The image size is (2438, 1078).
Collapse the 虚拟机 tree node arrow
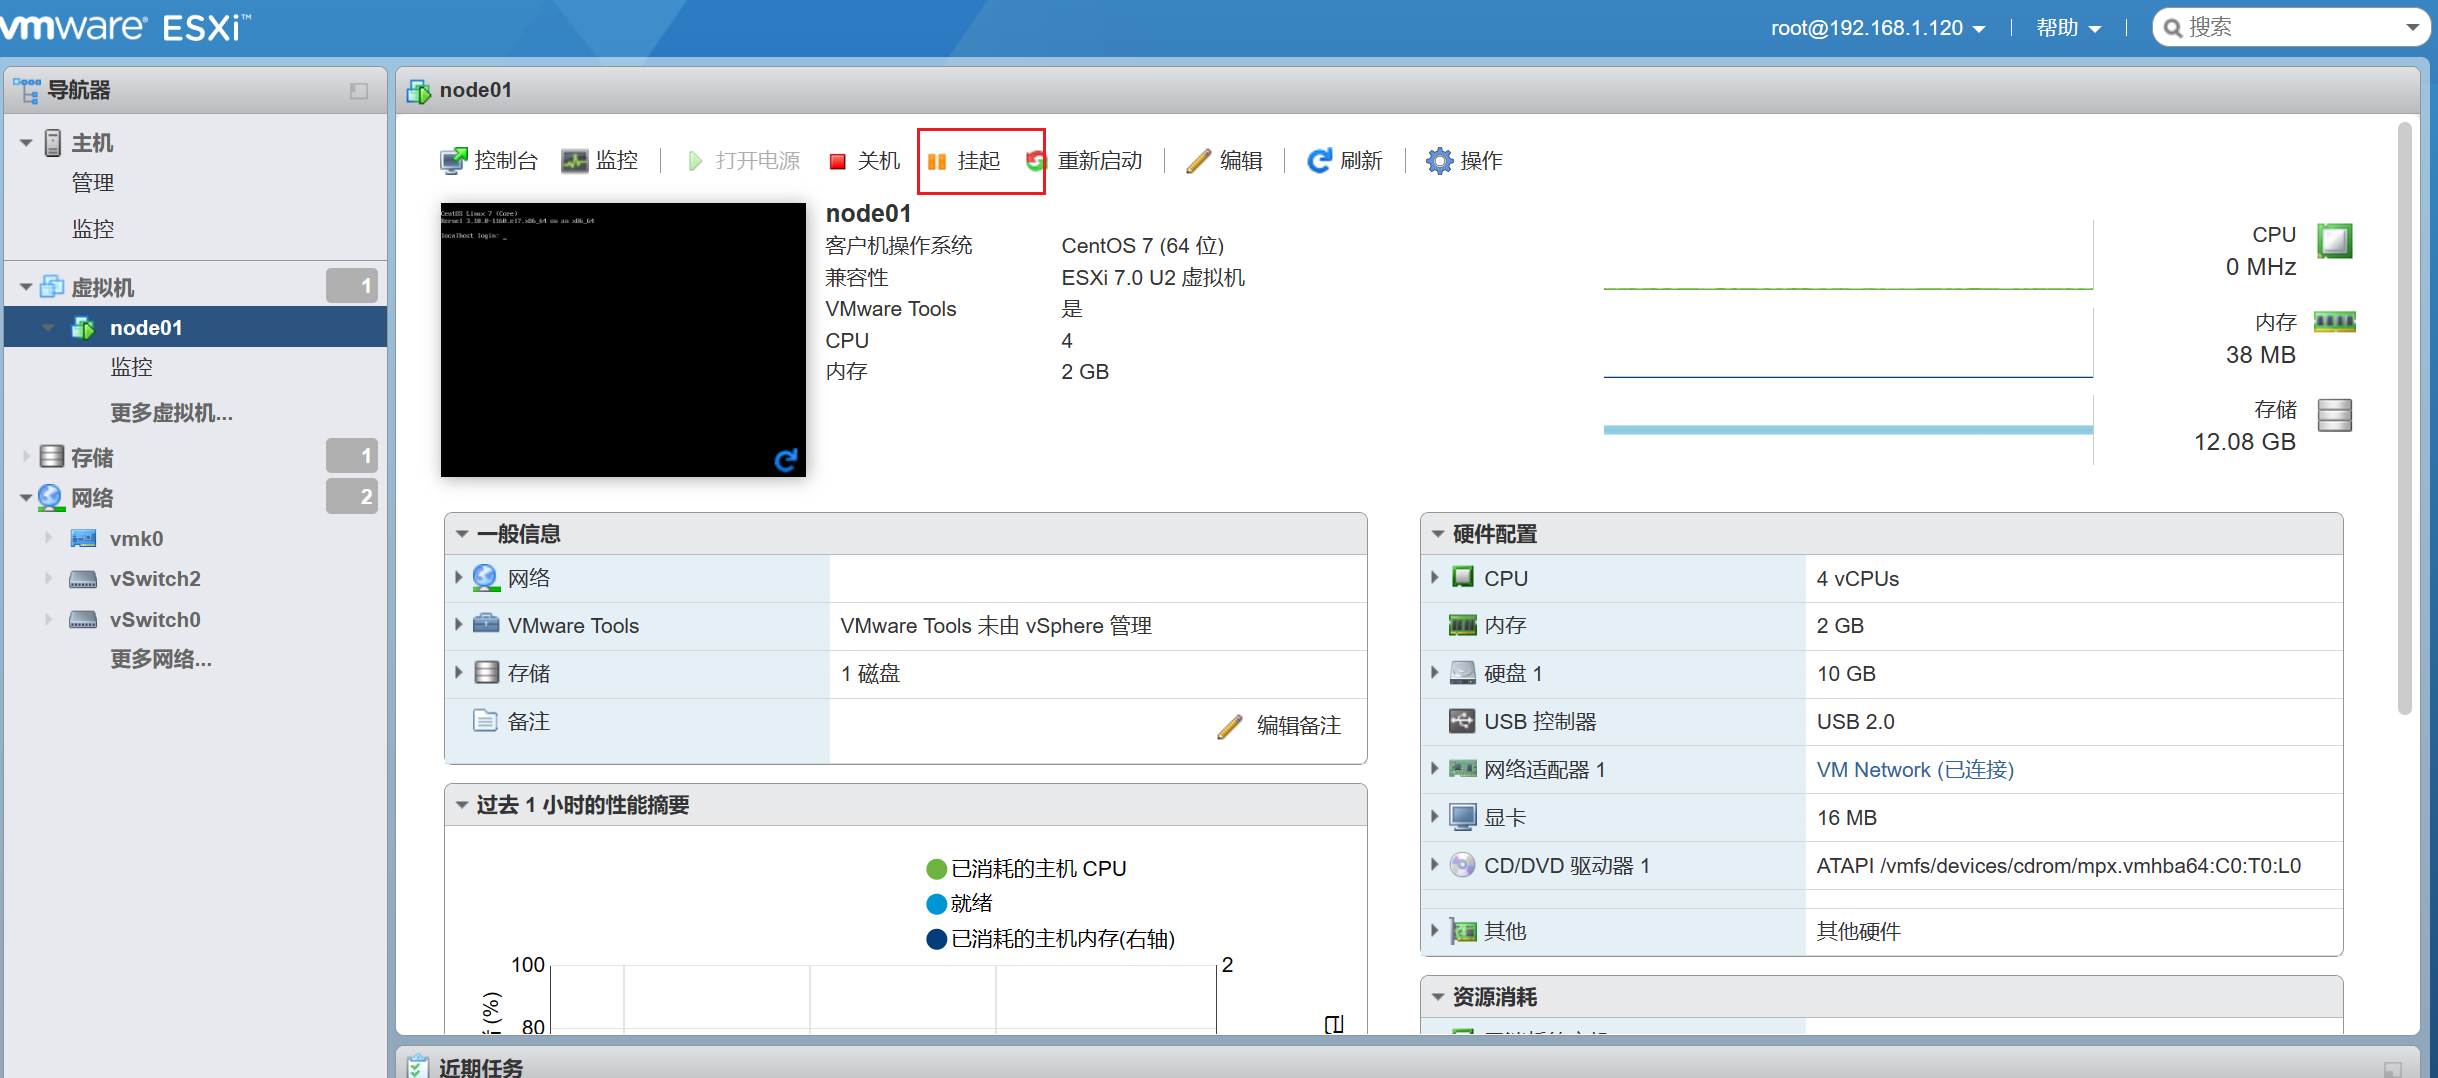click(x=27, y=287)
